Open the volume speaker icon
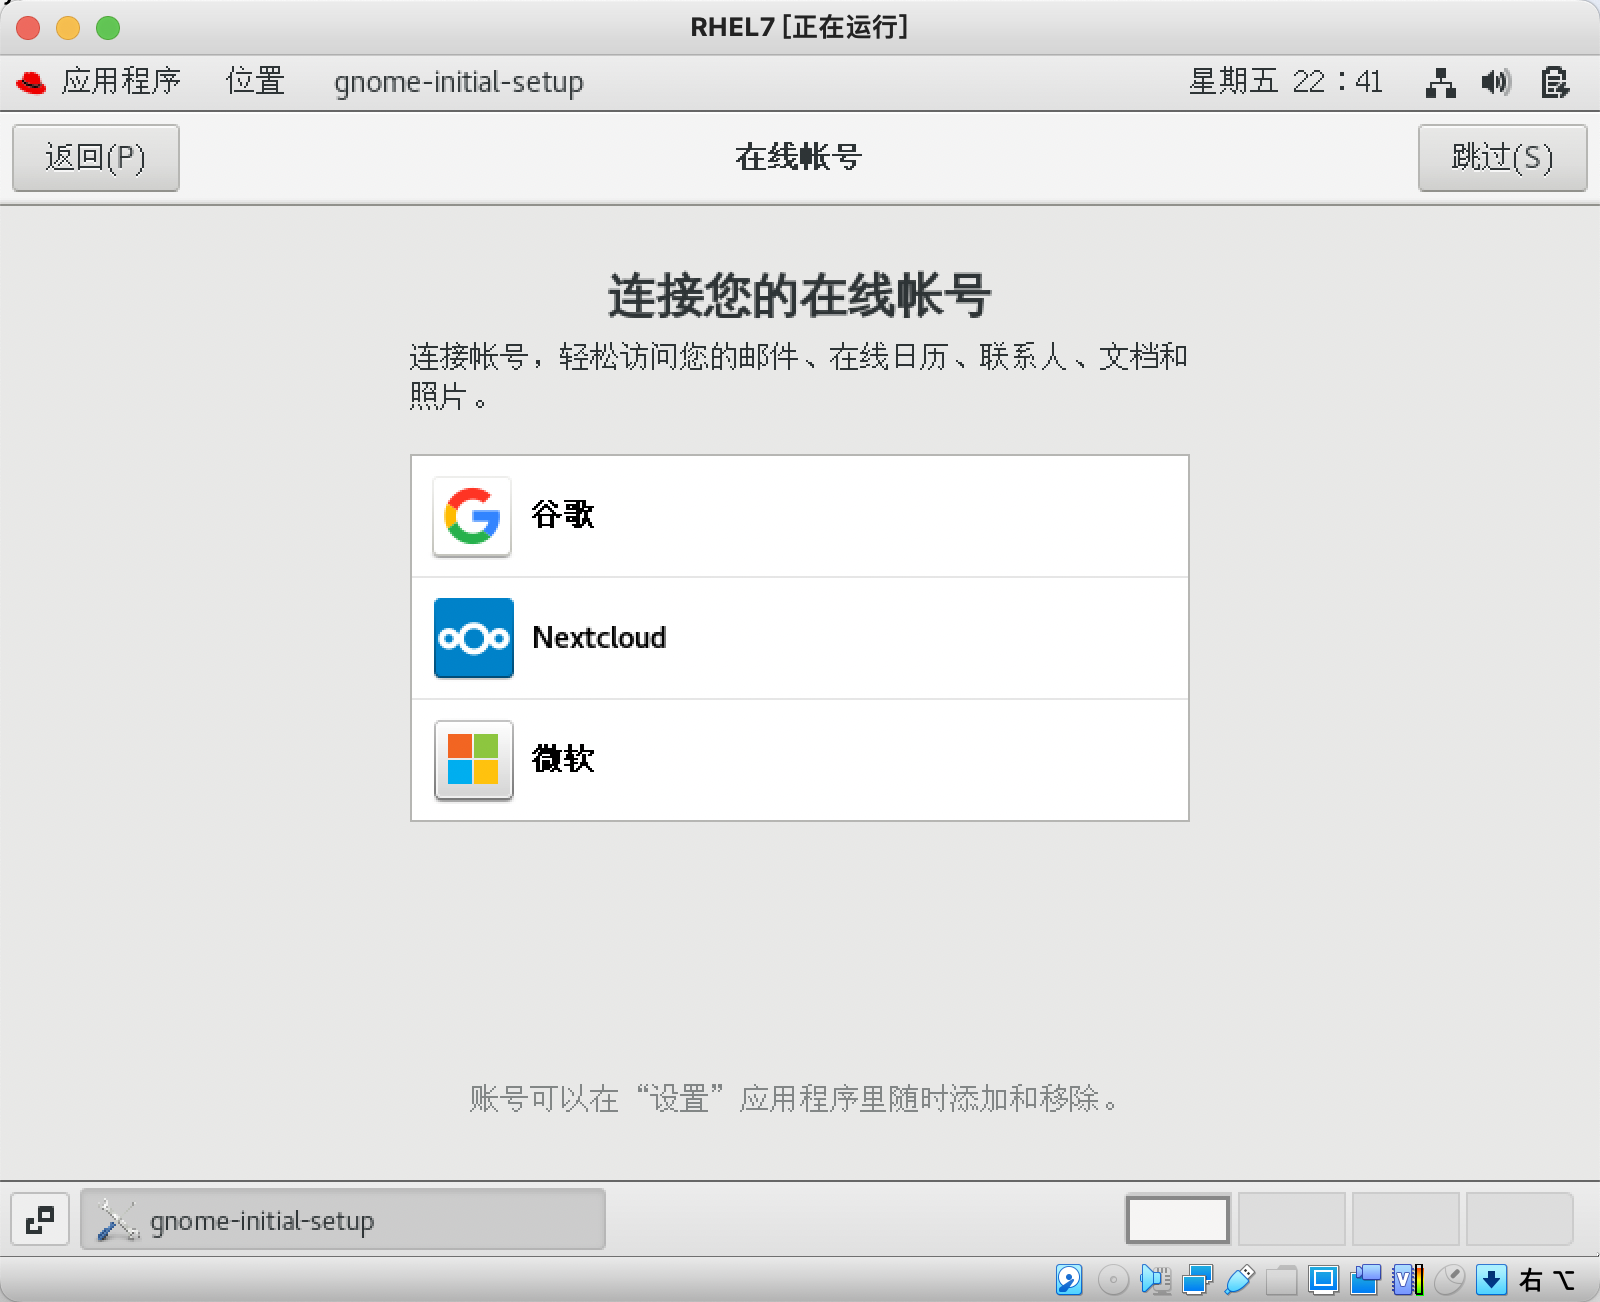Viewport: 1600px width, 1302px height. (1497, 82)
